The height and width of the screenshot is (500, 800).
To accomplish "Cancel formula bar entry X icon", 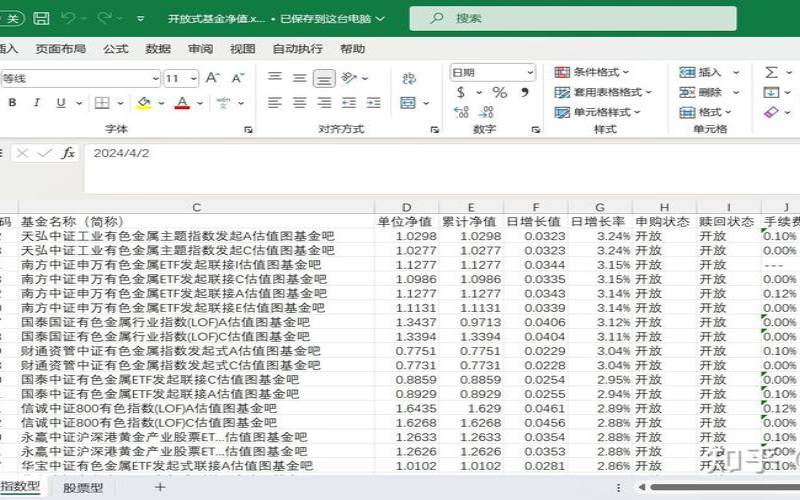I will [22, 153].
